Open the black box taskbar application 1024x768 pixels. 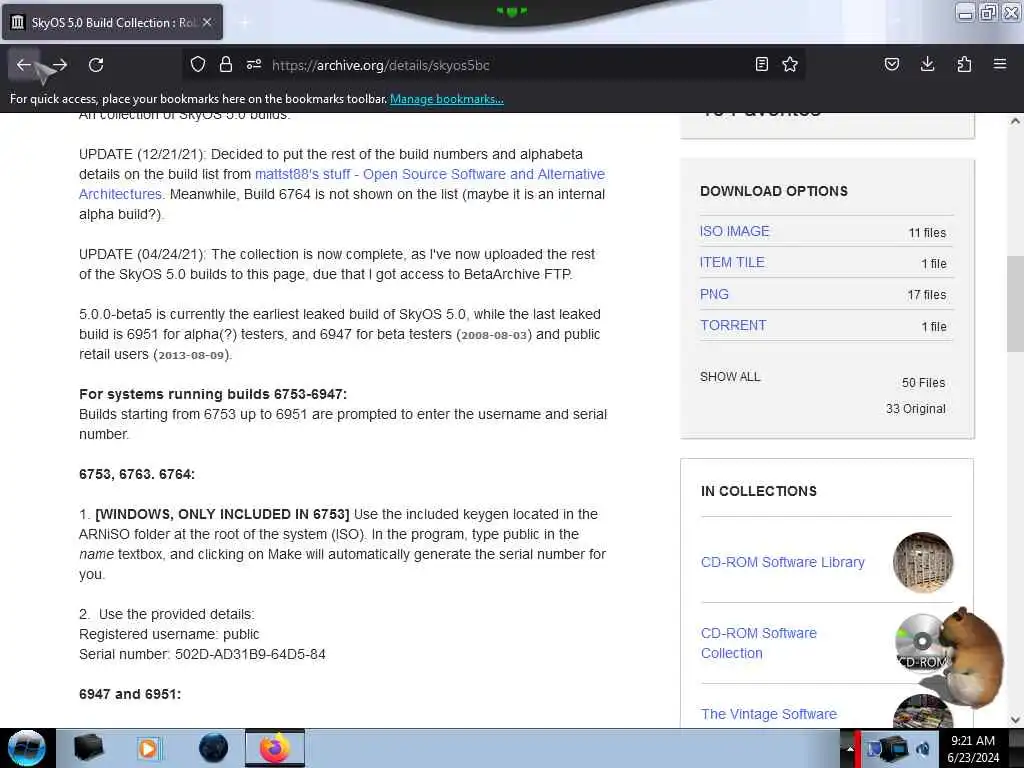[88, 748]
